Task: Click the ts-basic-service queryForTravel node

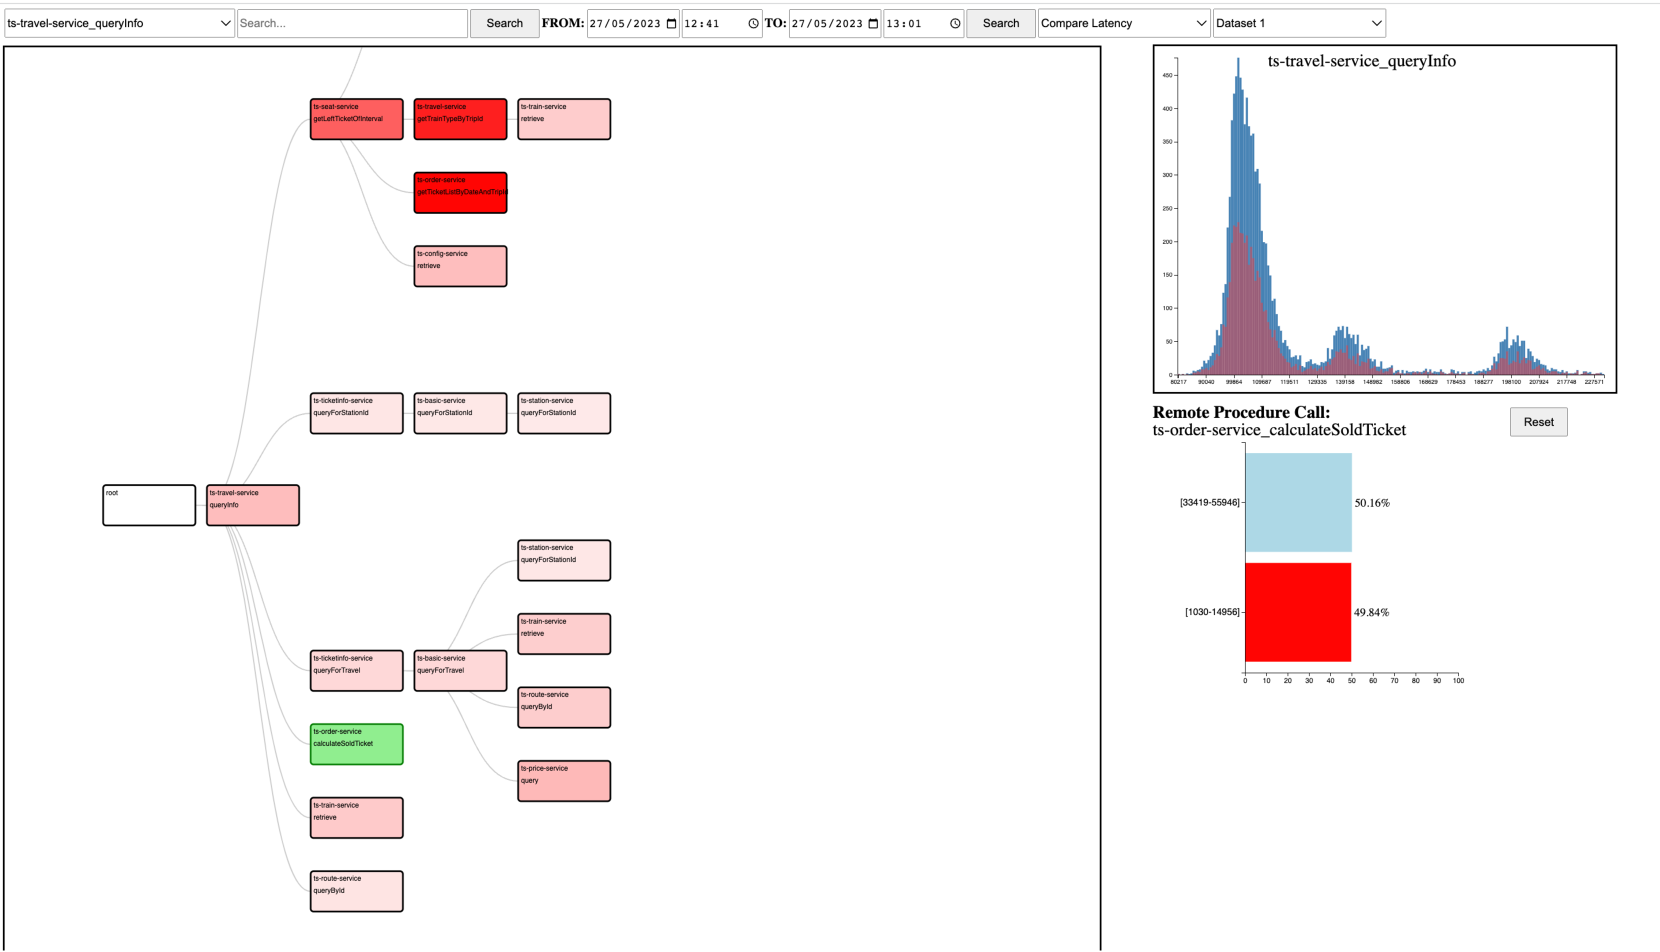Action: (460, 670)
